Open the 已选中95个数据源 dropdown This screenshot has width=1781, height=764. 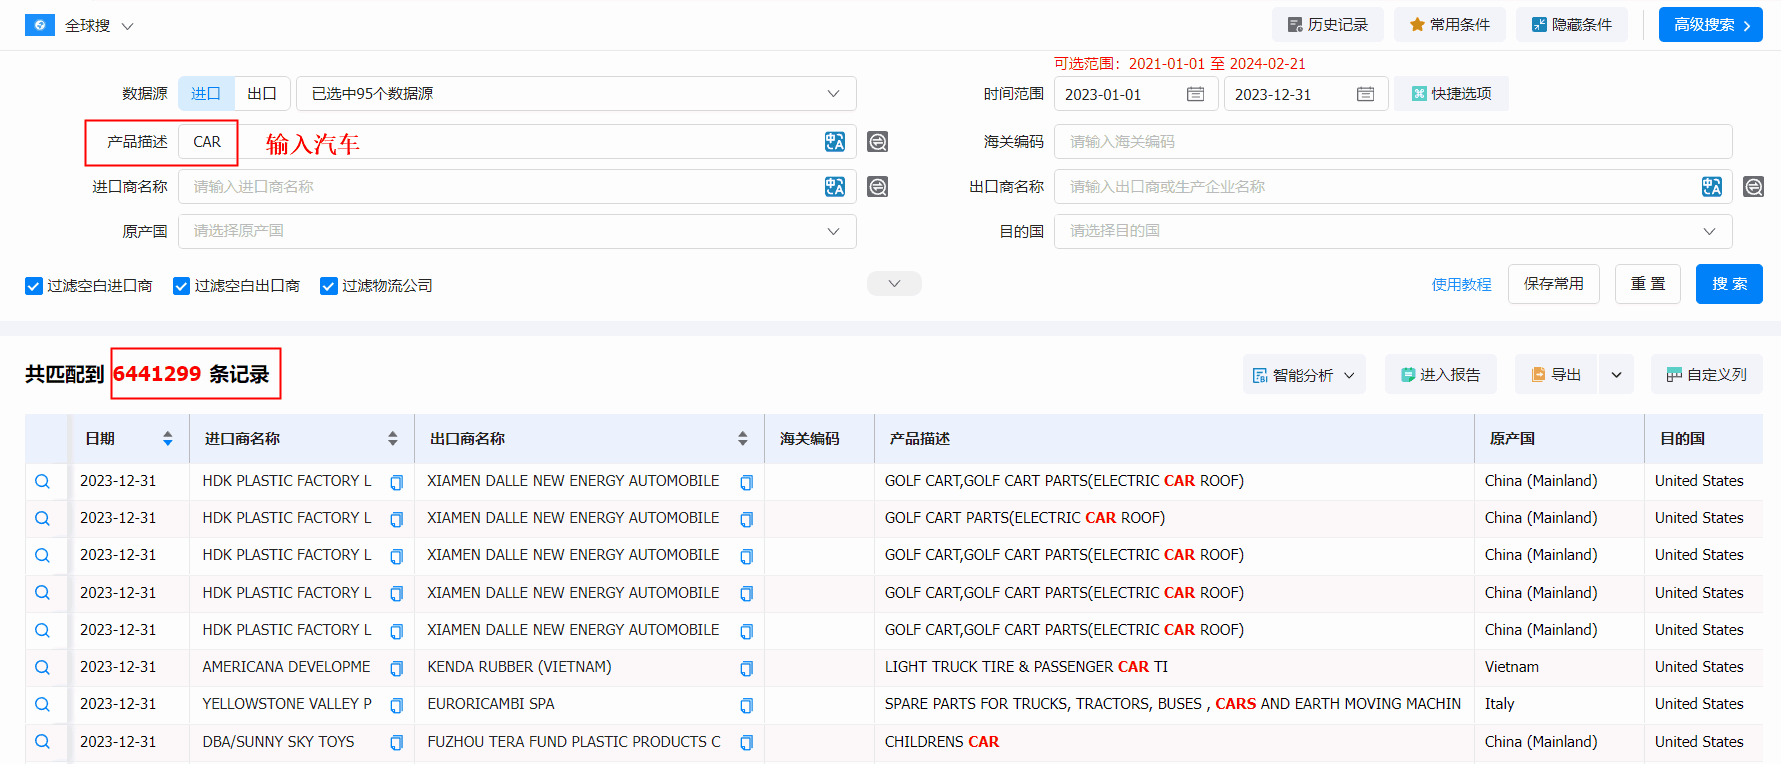point(575,94)
